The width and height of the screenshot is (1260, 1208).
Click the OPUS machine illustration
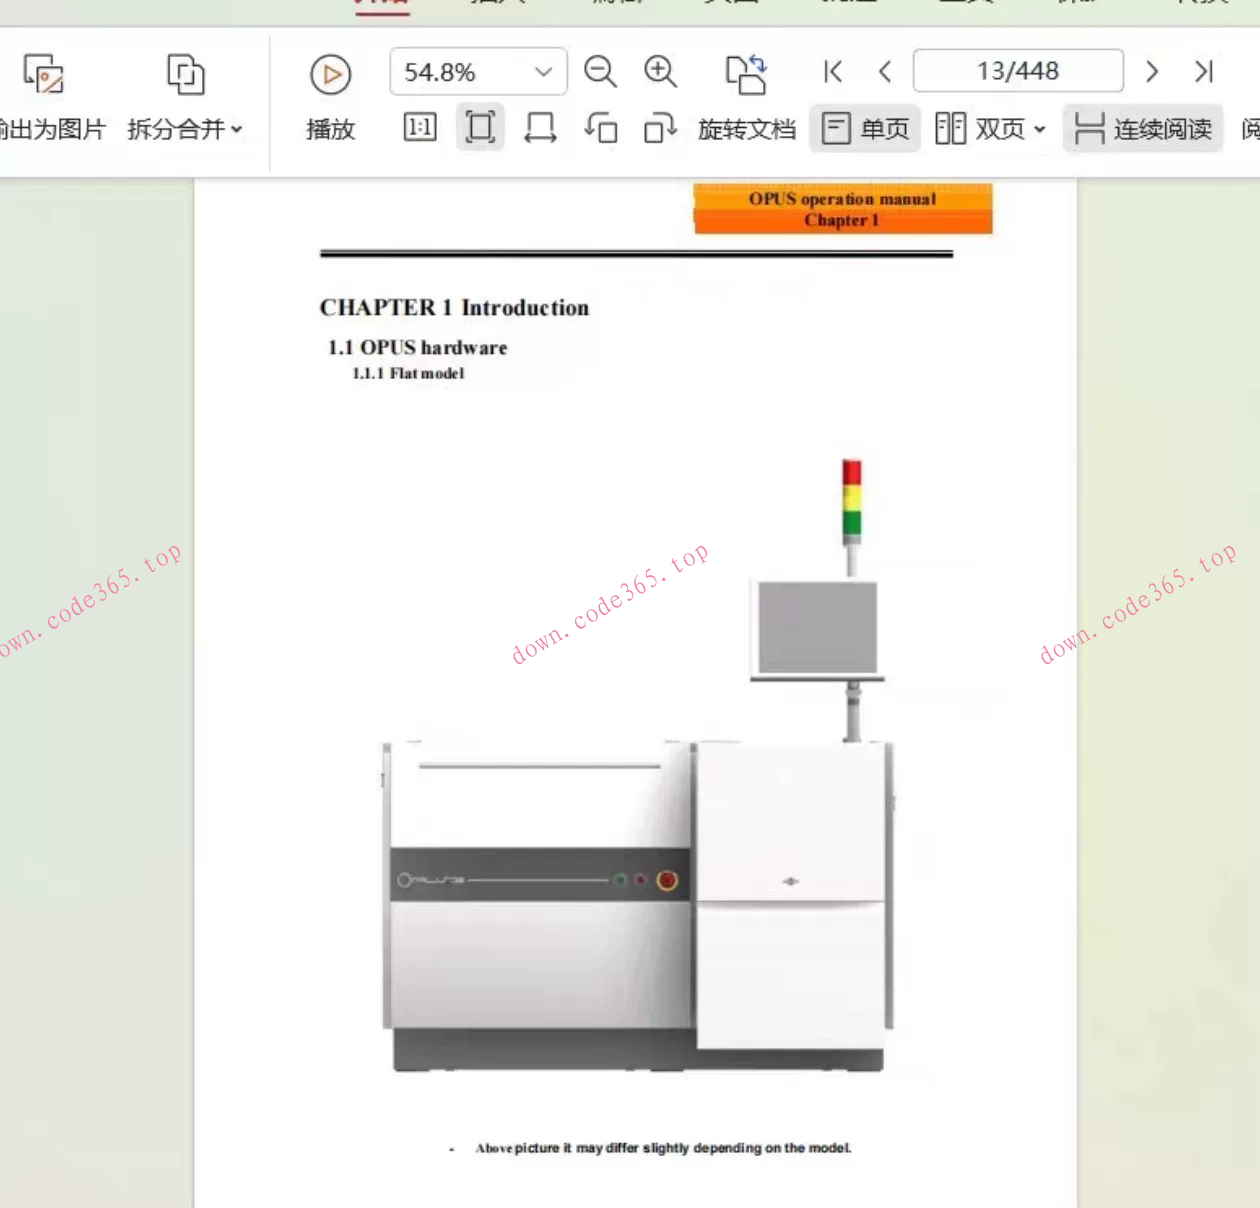(638, 767)
